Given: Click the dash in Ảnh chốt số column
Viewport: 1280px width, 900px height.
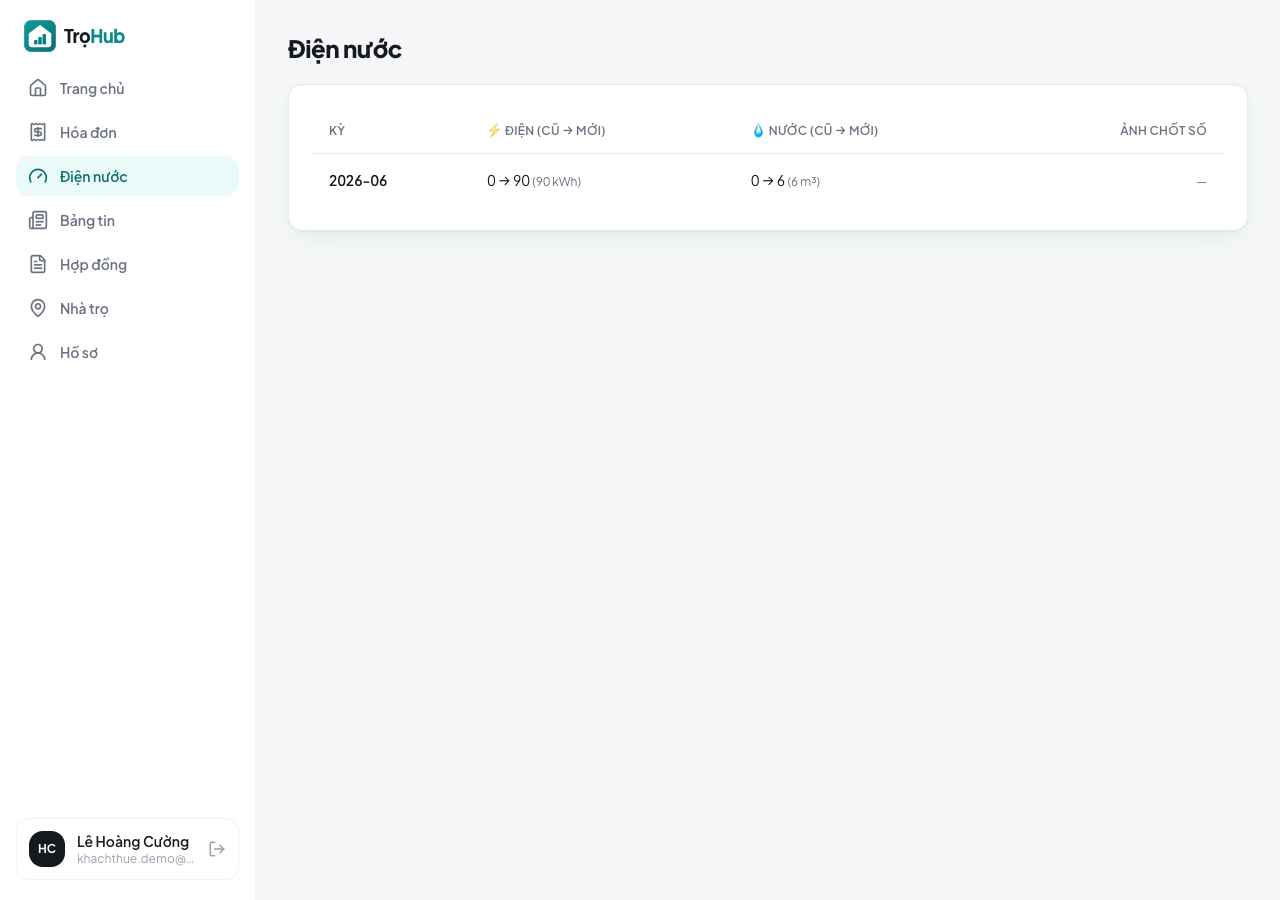Looking at the screenshot, I should (1201, 182).
